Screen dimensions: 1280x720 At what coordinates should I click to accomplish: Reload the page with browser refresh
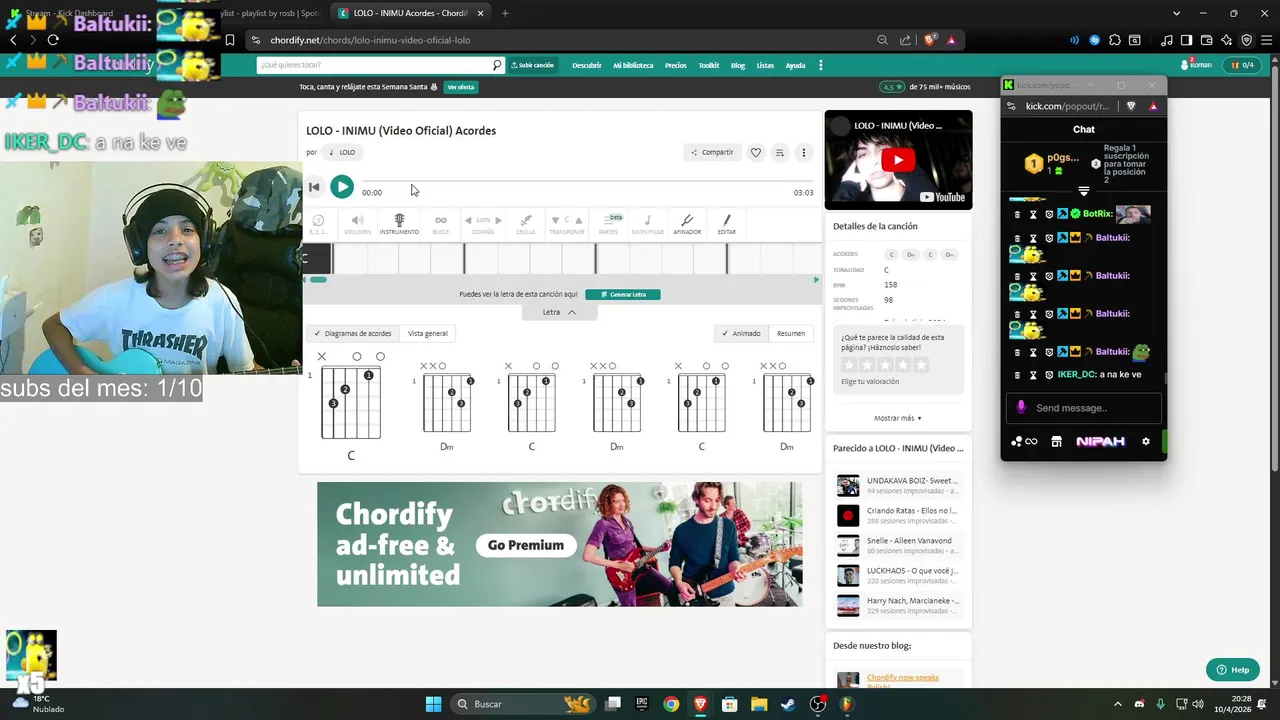click(x=53, y=40)
